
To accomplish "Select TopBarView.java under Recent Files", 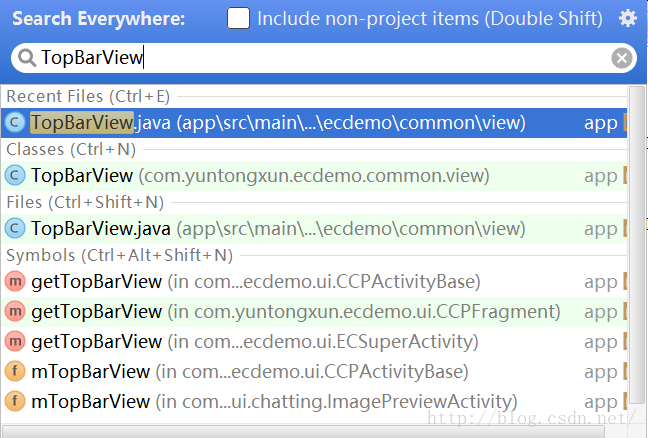I will pos(314,123).
